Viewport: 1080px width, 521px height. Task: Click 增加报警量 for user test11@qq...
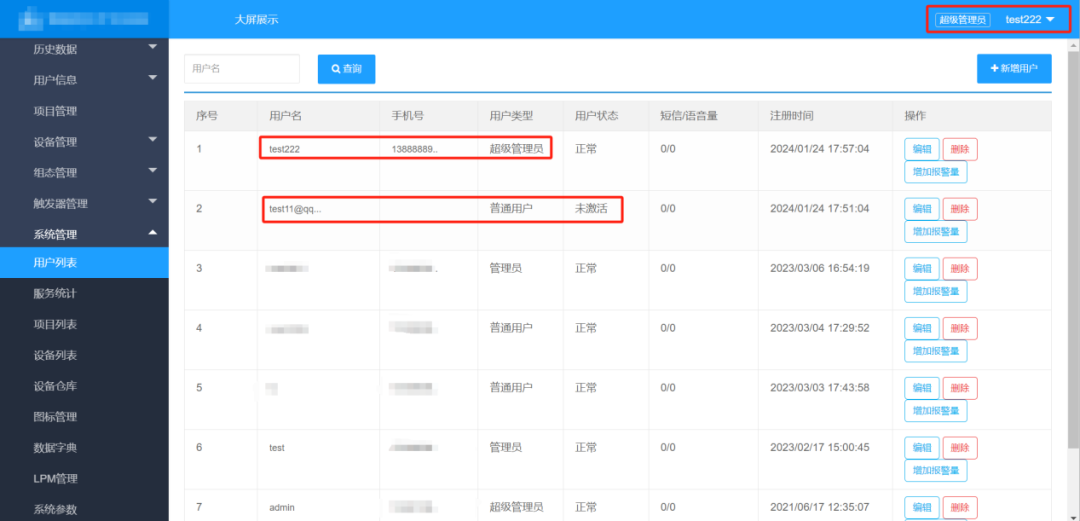point(935,232)
